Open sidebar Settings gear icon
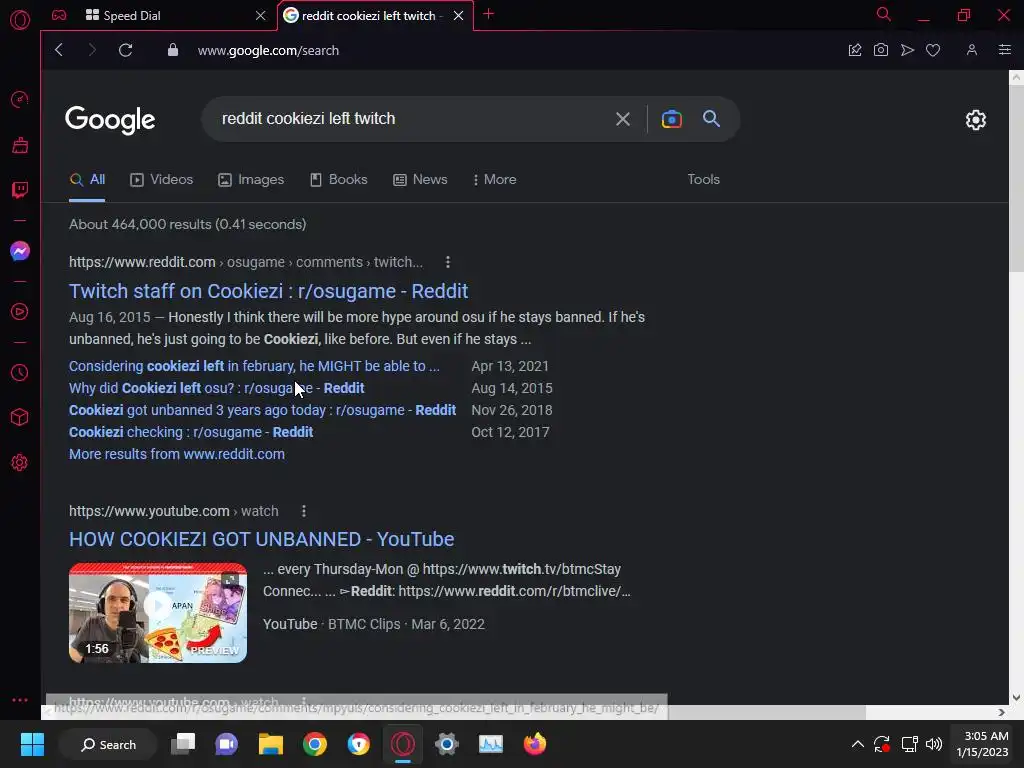 tap(20, 462)
